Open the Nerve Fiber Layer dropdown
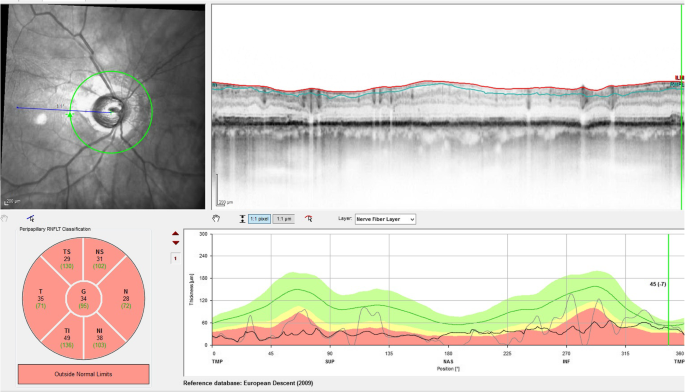Viewport: 685px width, 392px height. pos(385,219)
